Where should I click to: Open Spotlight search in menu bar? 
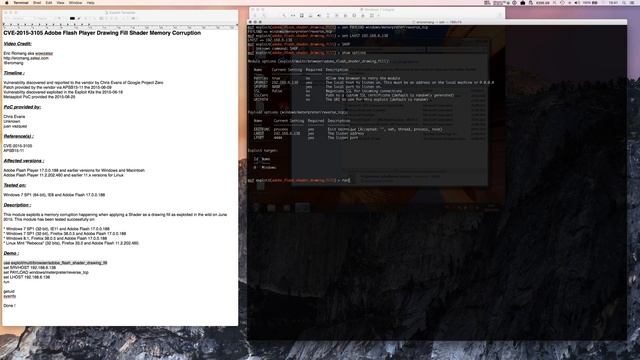(624, 2)
